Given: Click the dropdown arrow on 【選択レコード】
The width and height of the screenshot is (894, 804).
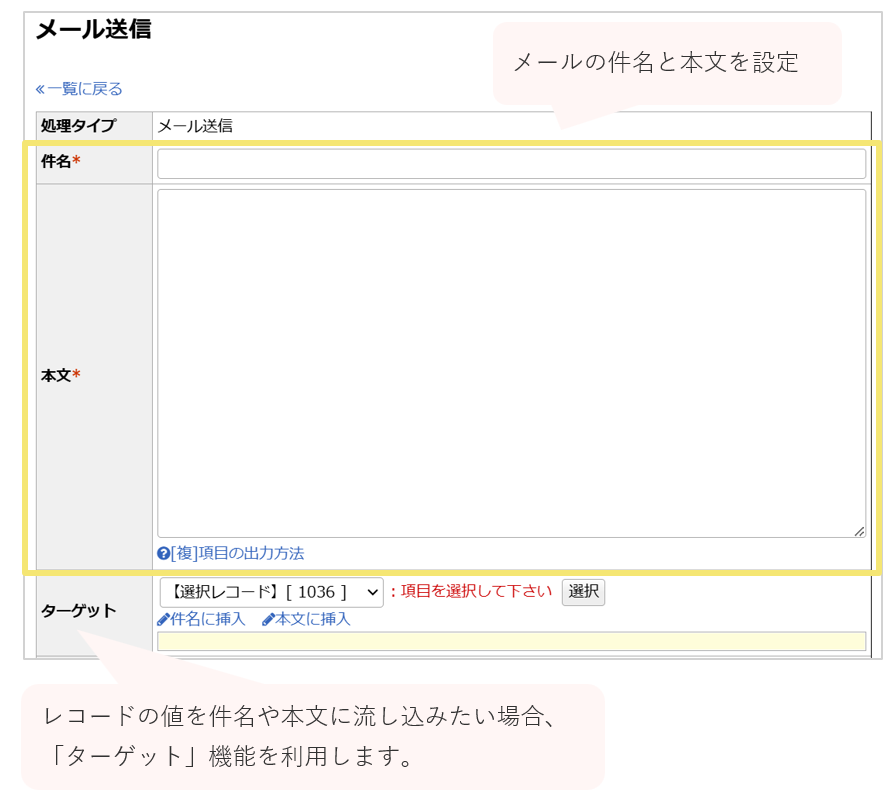Looking at the screenshot, I should (370, 593).
